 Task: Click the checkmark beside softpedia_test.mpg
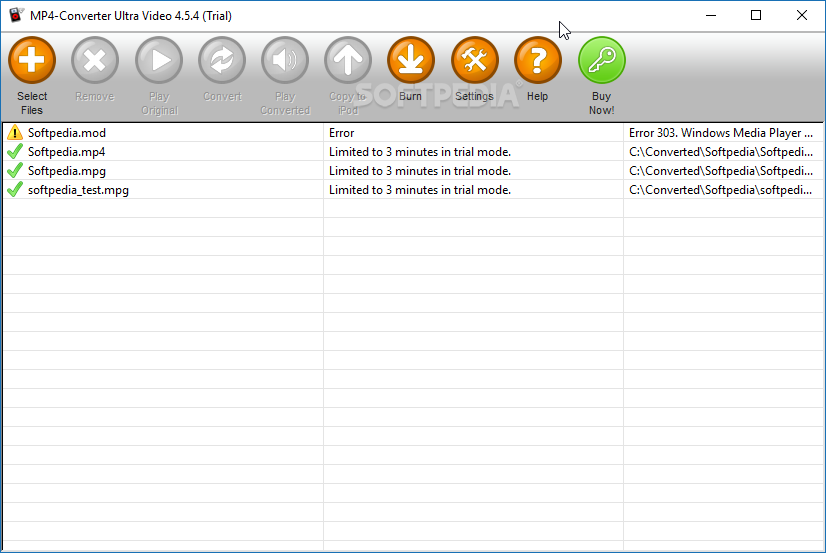[15, 189]
